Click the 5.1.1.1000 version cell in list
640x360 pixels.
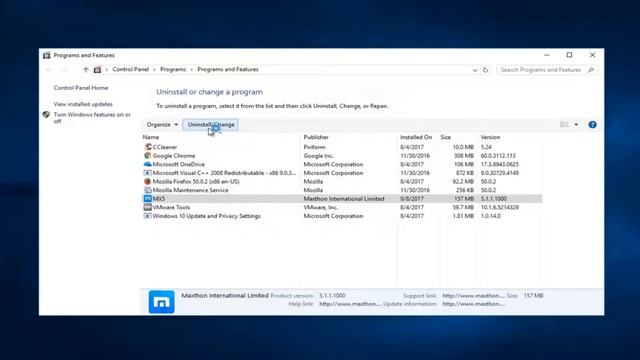coord(493,199)
